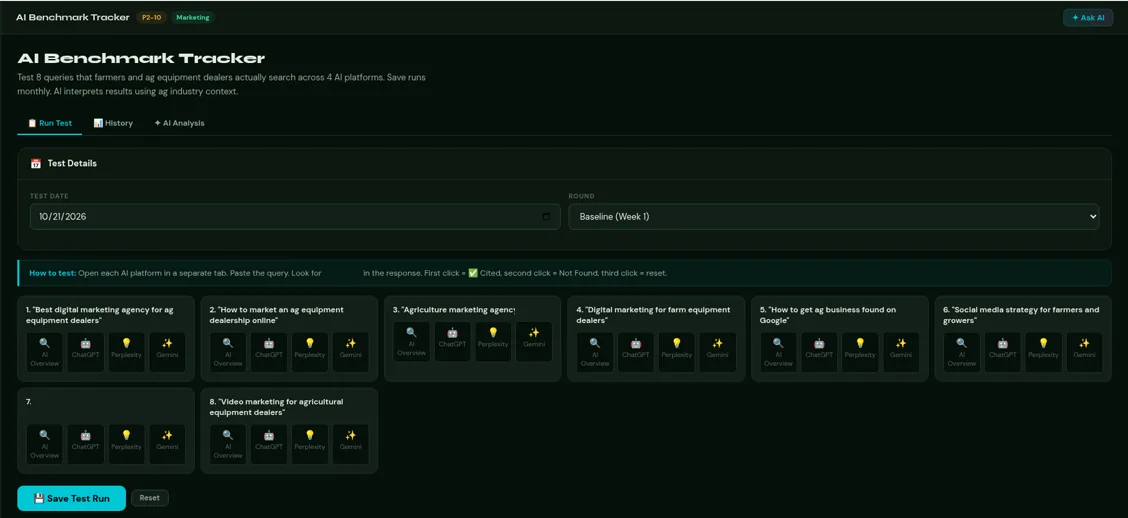Click the P2-10 badge in header
The height and width of the screenshot is (518, 1128).
151,17
